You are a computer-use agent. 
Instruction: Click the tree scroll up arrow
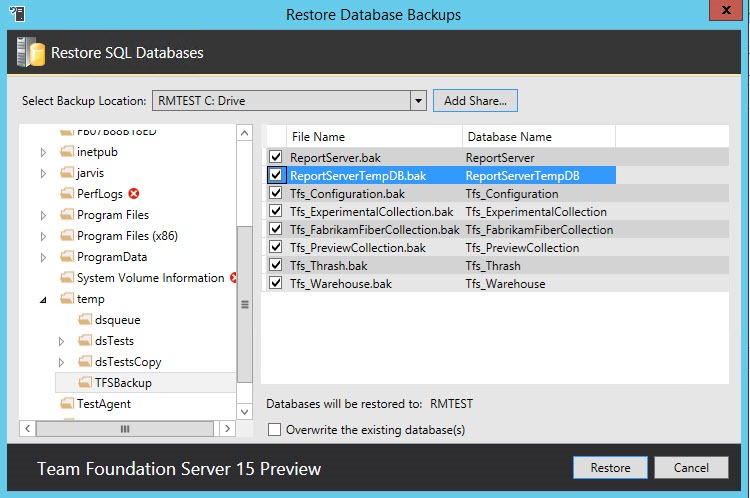[x=244, y=133]
